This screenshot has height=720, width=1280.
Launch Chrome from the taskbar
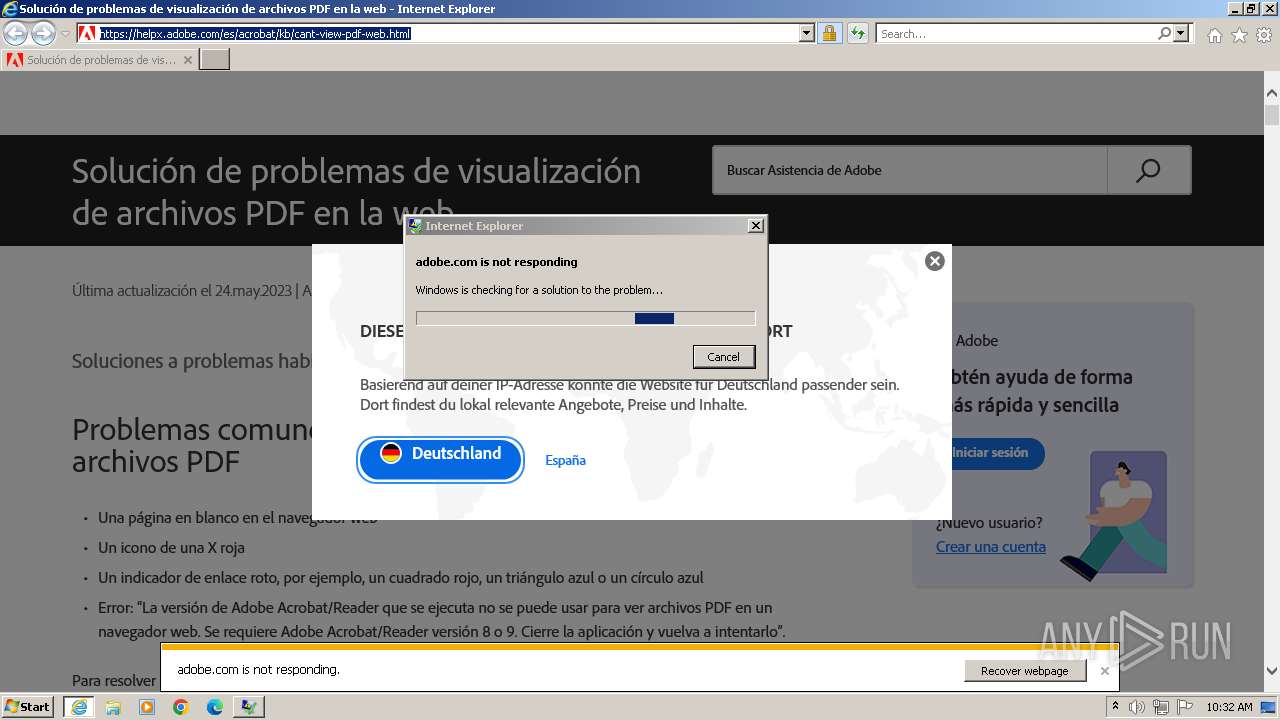(x=181, y=707)
